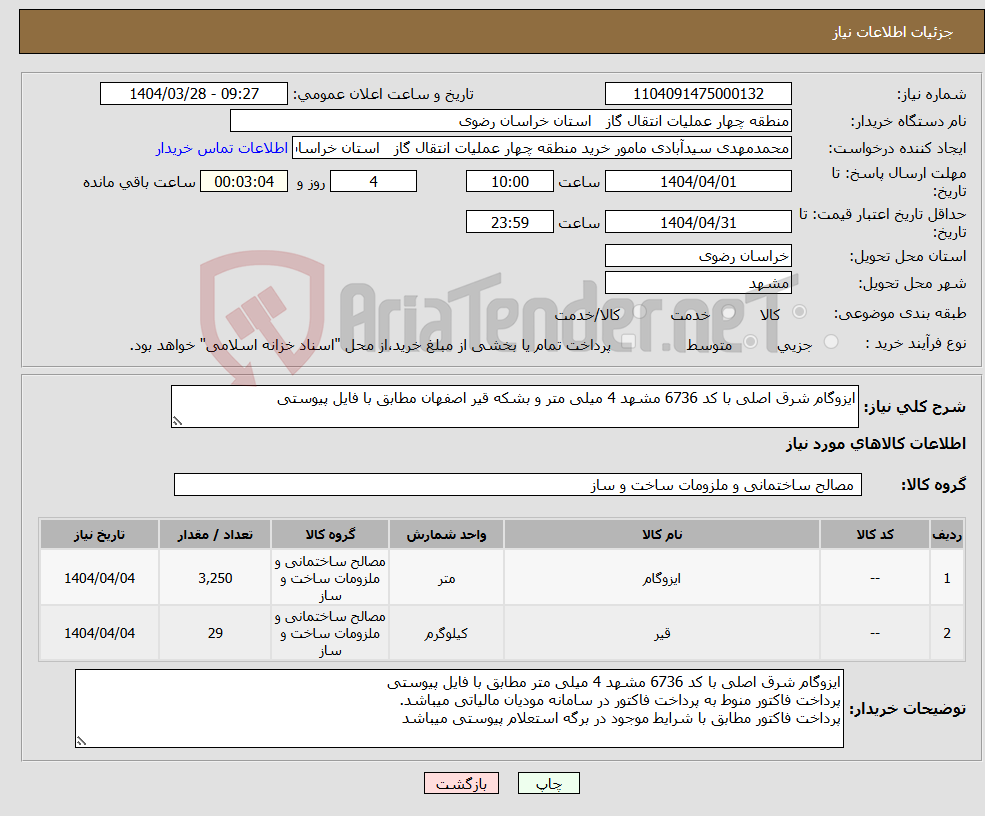Click the اطلاعات کالاهای مورد نیاز heading

(876, 443)
